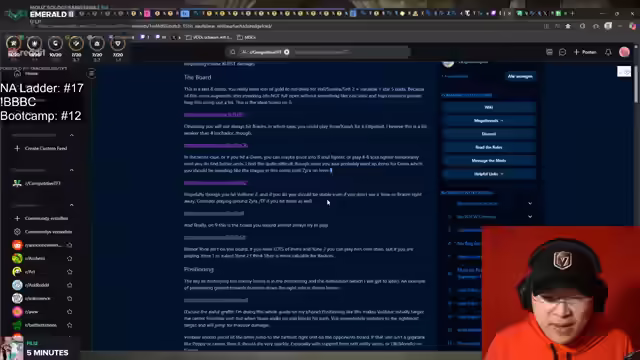
Task: Click the page vertical scrollbar
Action: (637, 84)
